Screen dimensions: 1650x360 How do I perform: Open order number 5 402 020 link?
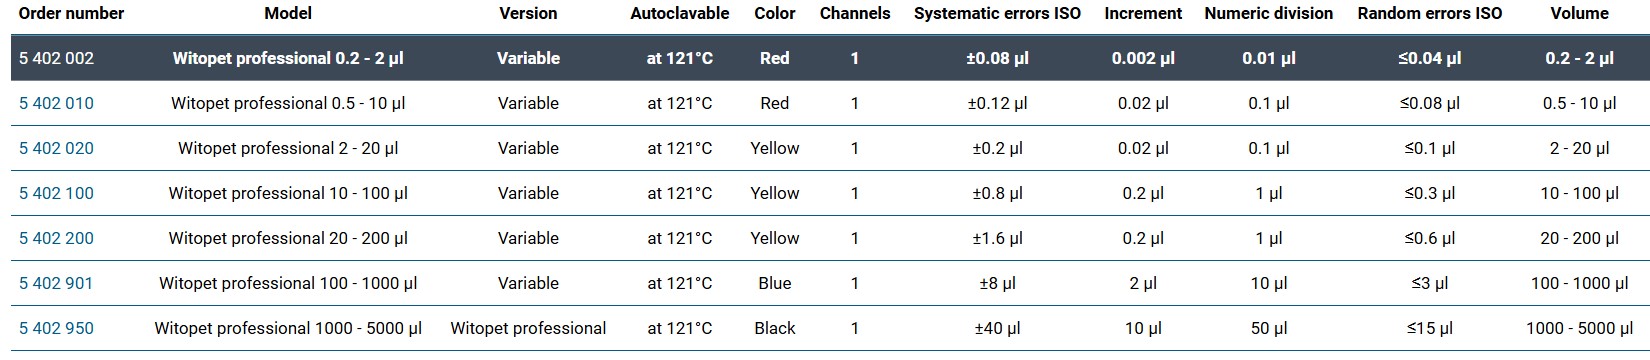click(x=56, y=148)
